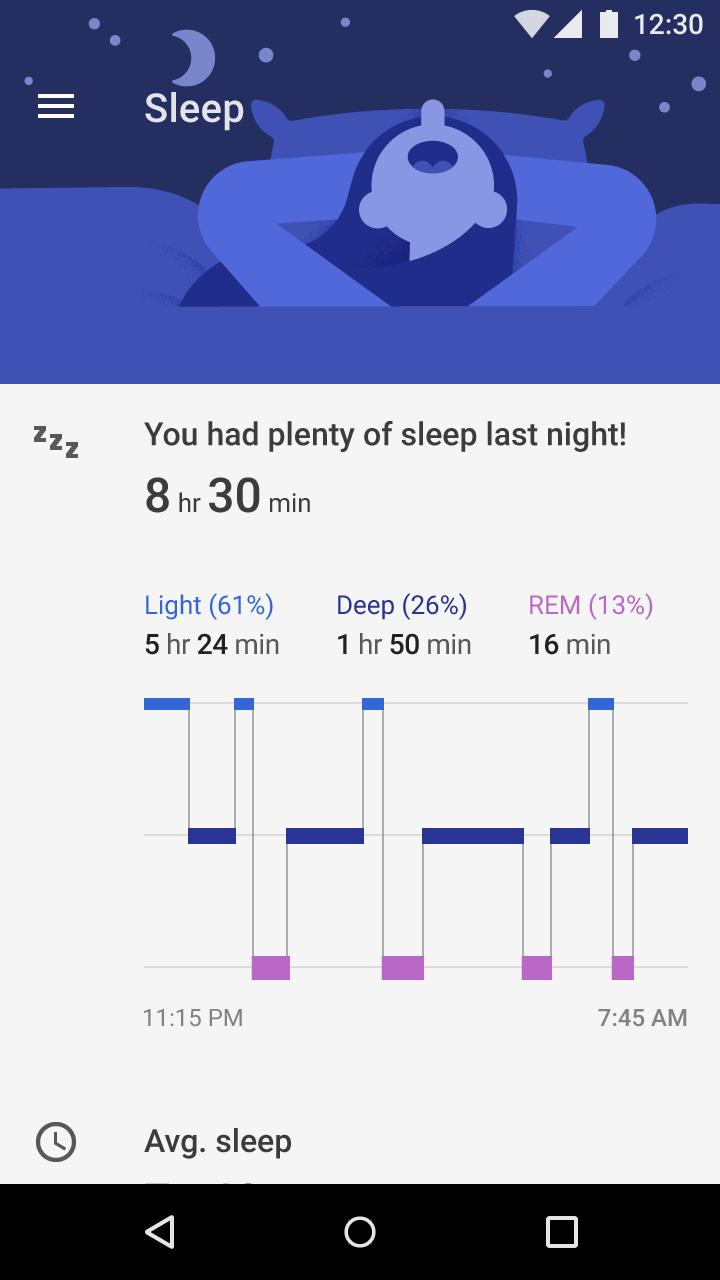720x1280 pixels.
Task: Tap the longest dark-blue Deep sleep bar
Action: (473, 836)
